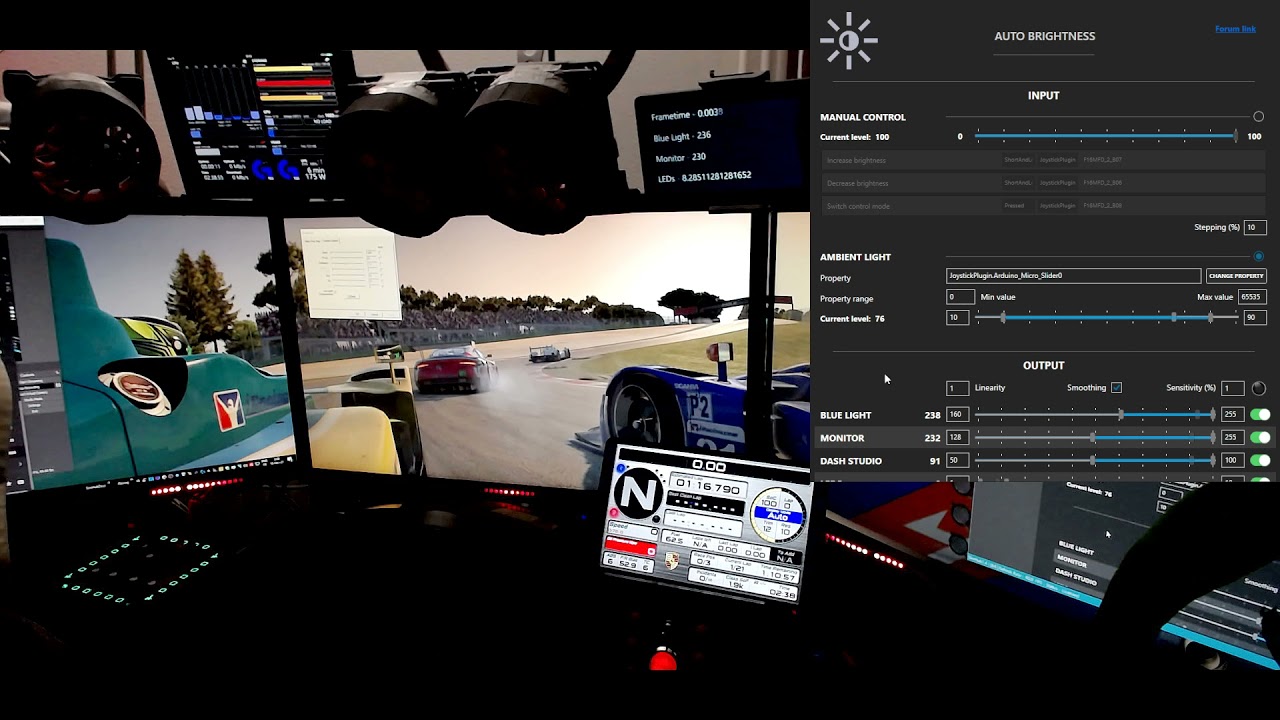Click the Monitor maximum field 255
The width and height of the screenshot is (1280, 720).
[1232, 438]
